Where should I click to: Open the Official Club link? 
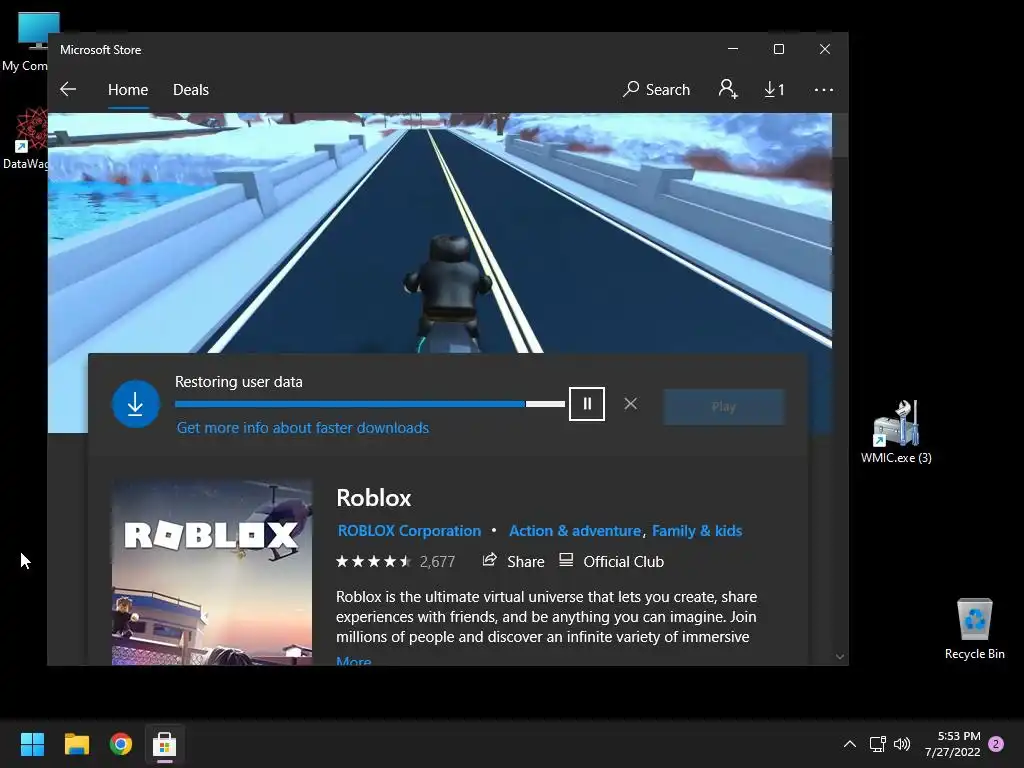(x=611, y=561)
